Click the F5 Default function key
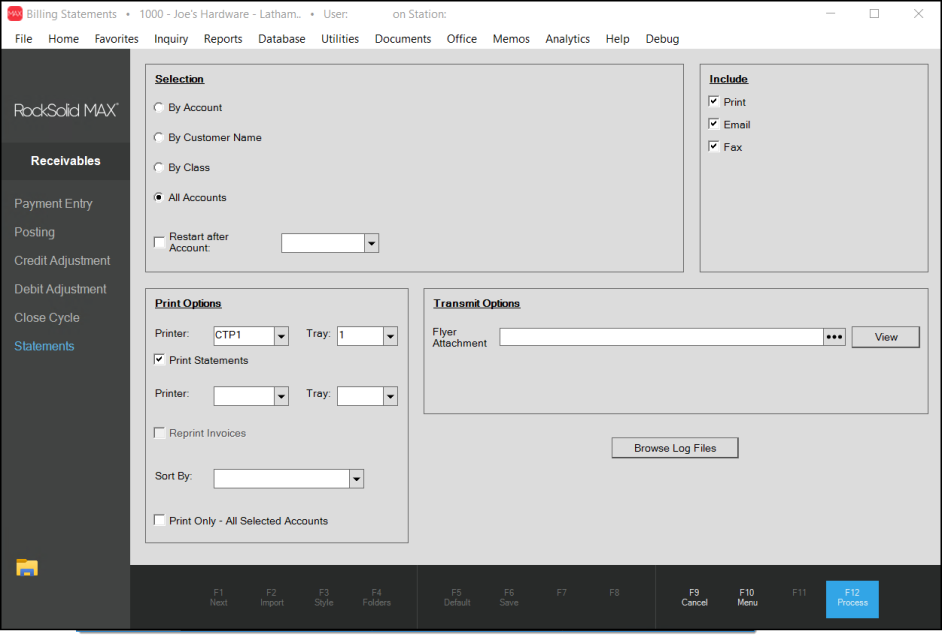 tap(457, 597)
